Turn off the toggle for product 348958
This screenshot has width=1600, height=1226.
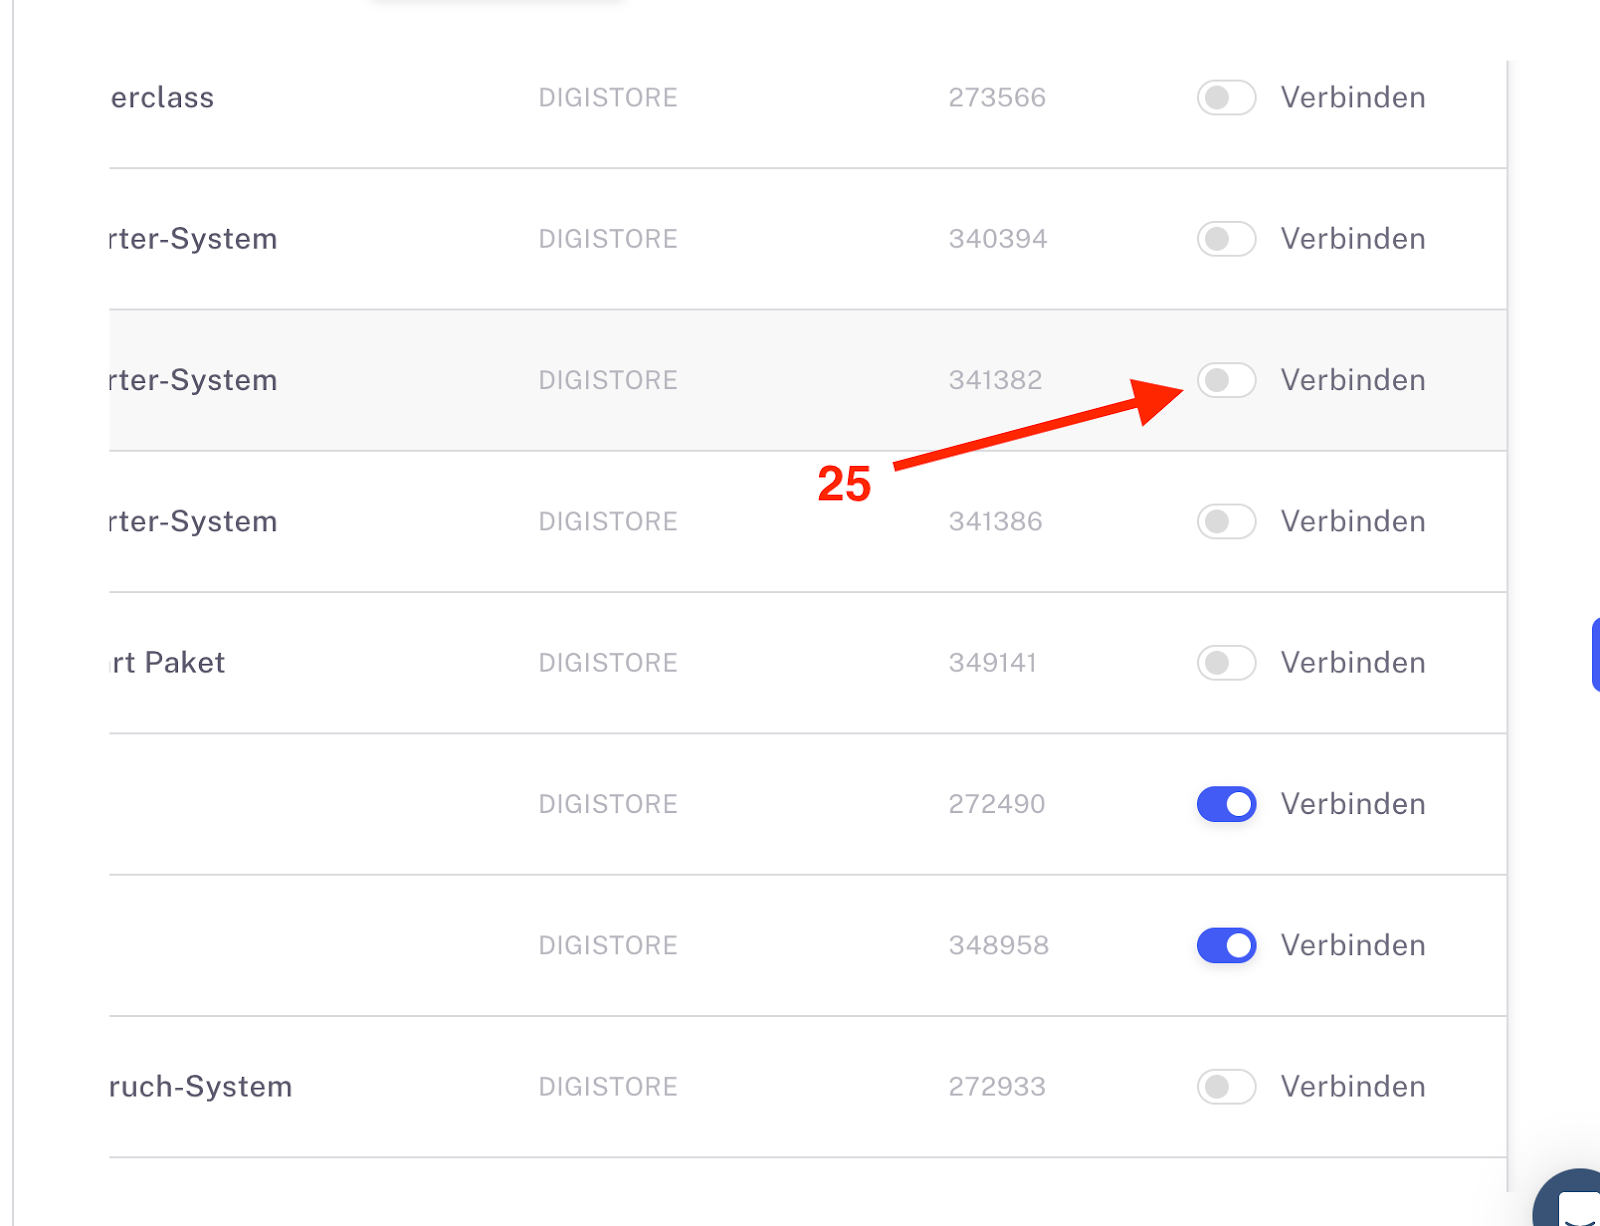click(x=1226, y=945)
